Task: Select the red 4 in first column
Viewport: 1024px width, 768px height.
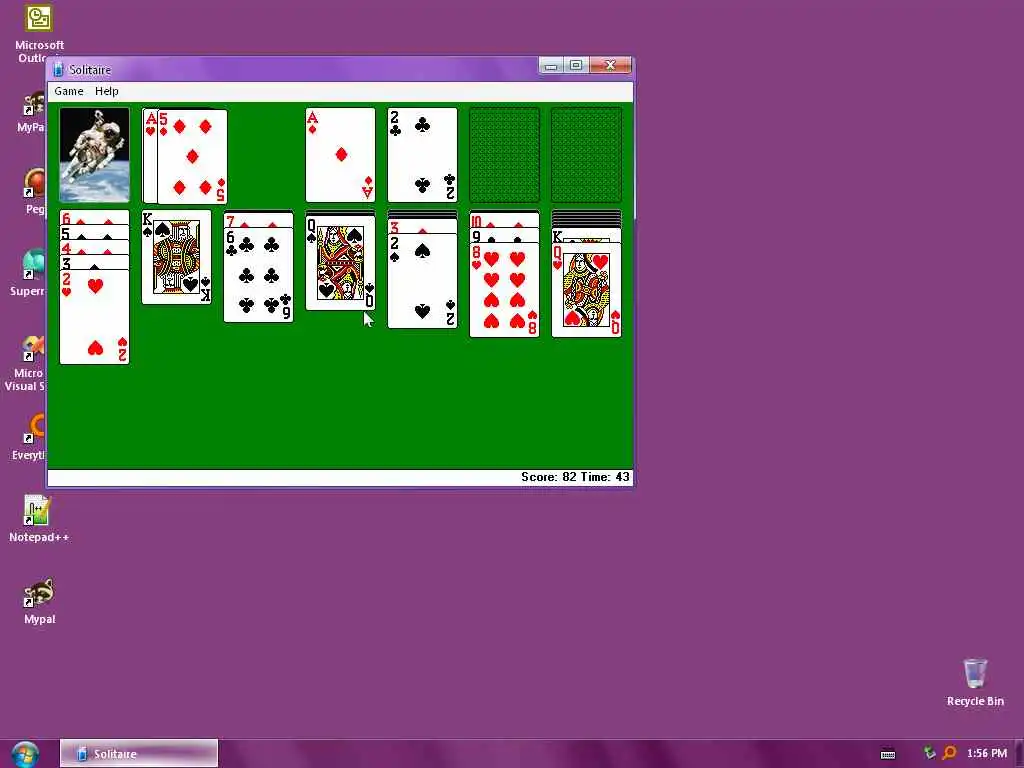Action: pos(94,248)
